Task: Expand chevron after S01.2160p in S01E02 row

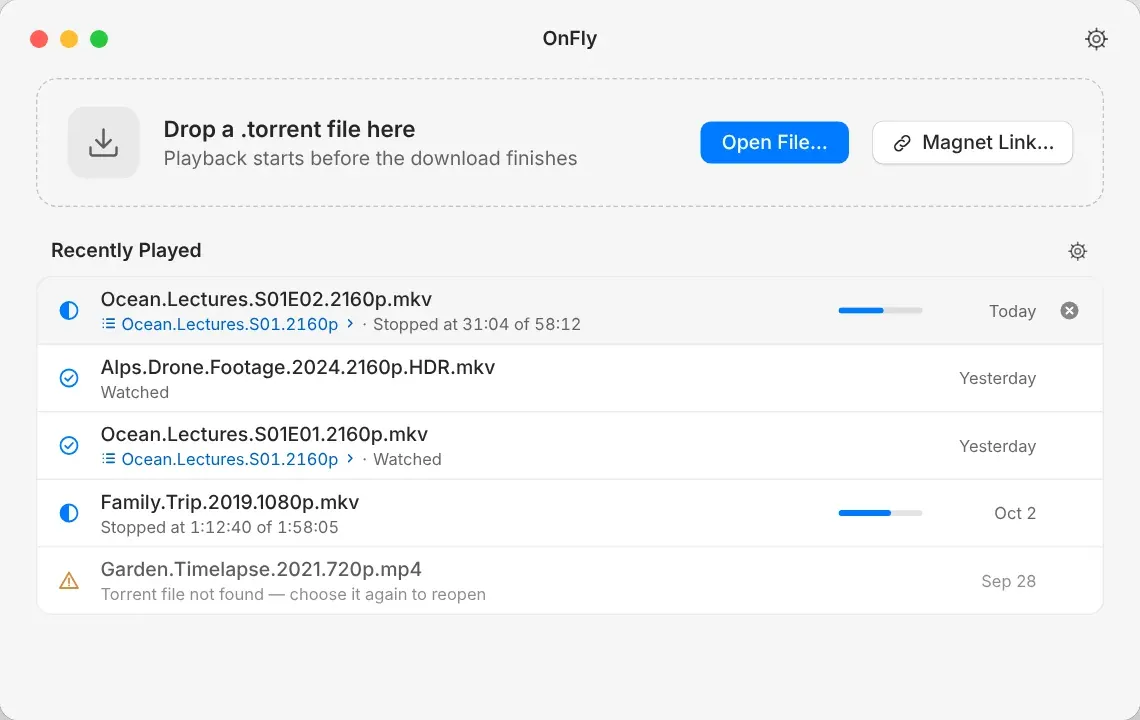Action: pyautogui.click(x=350, y=324)
